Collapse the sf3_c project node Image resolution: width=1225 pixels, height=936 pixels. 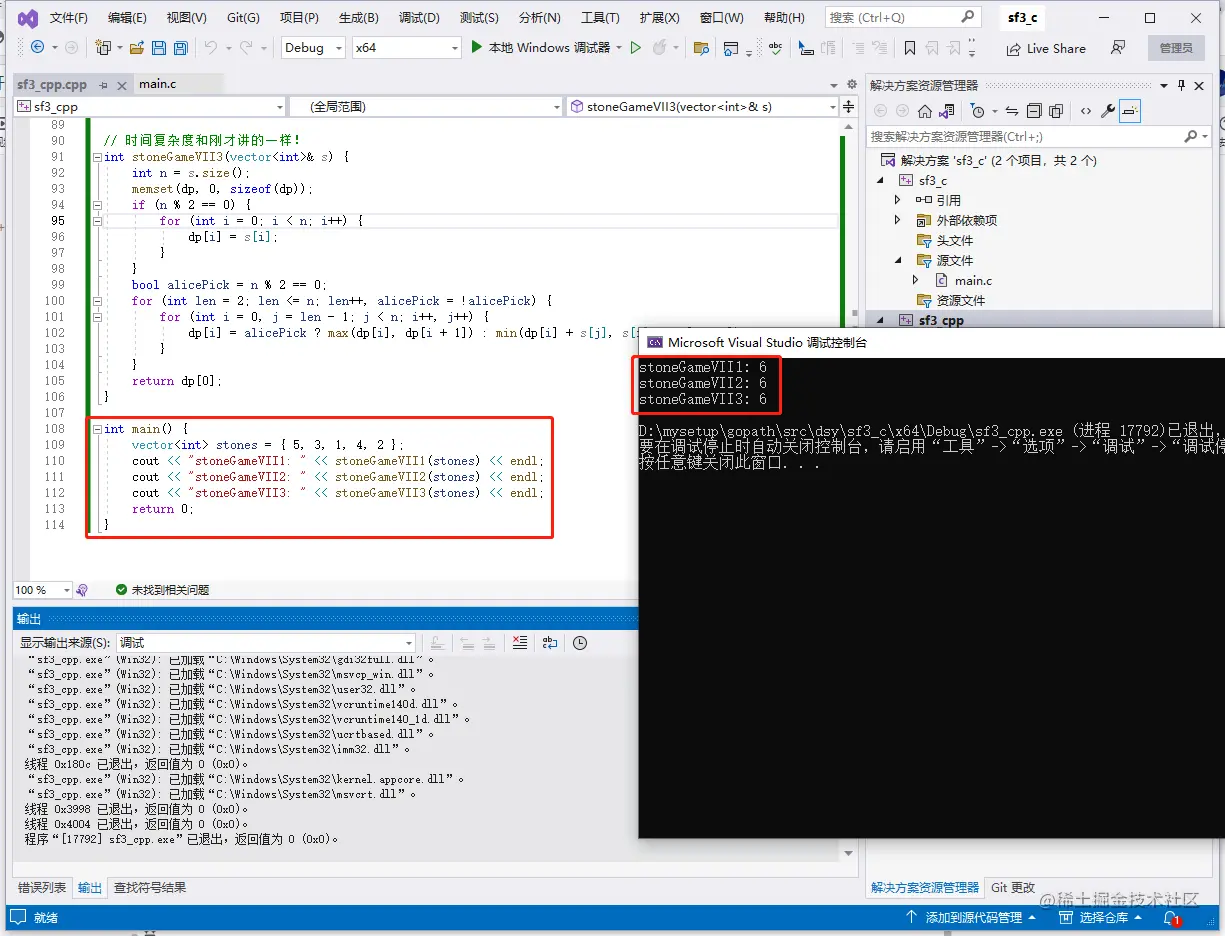click(x=881, y=180)
